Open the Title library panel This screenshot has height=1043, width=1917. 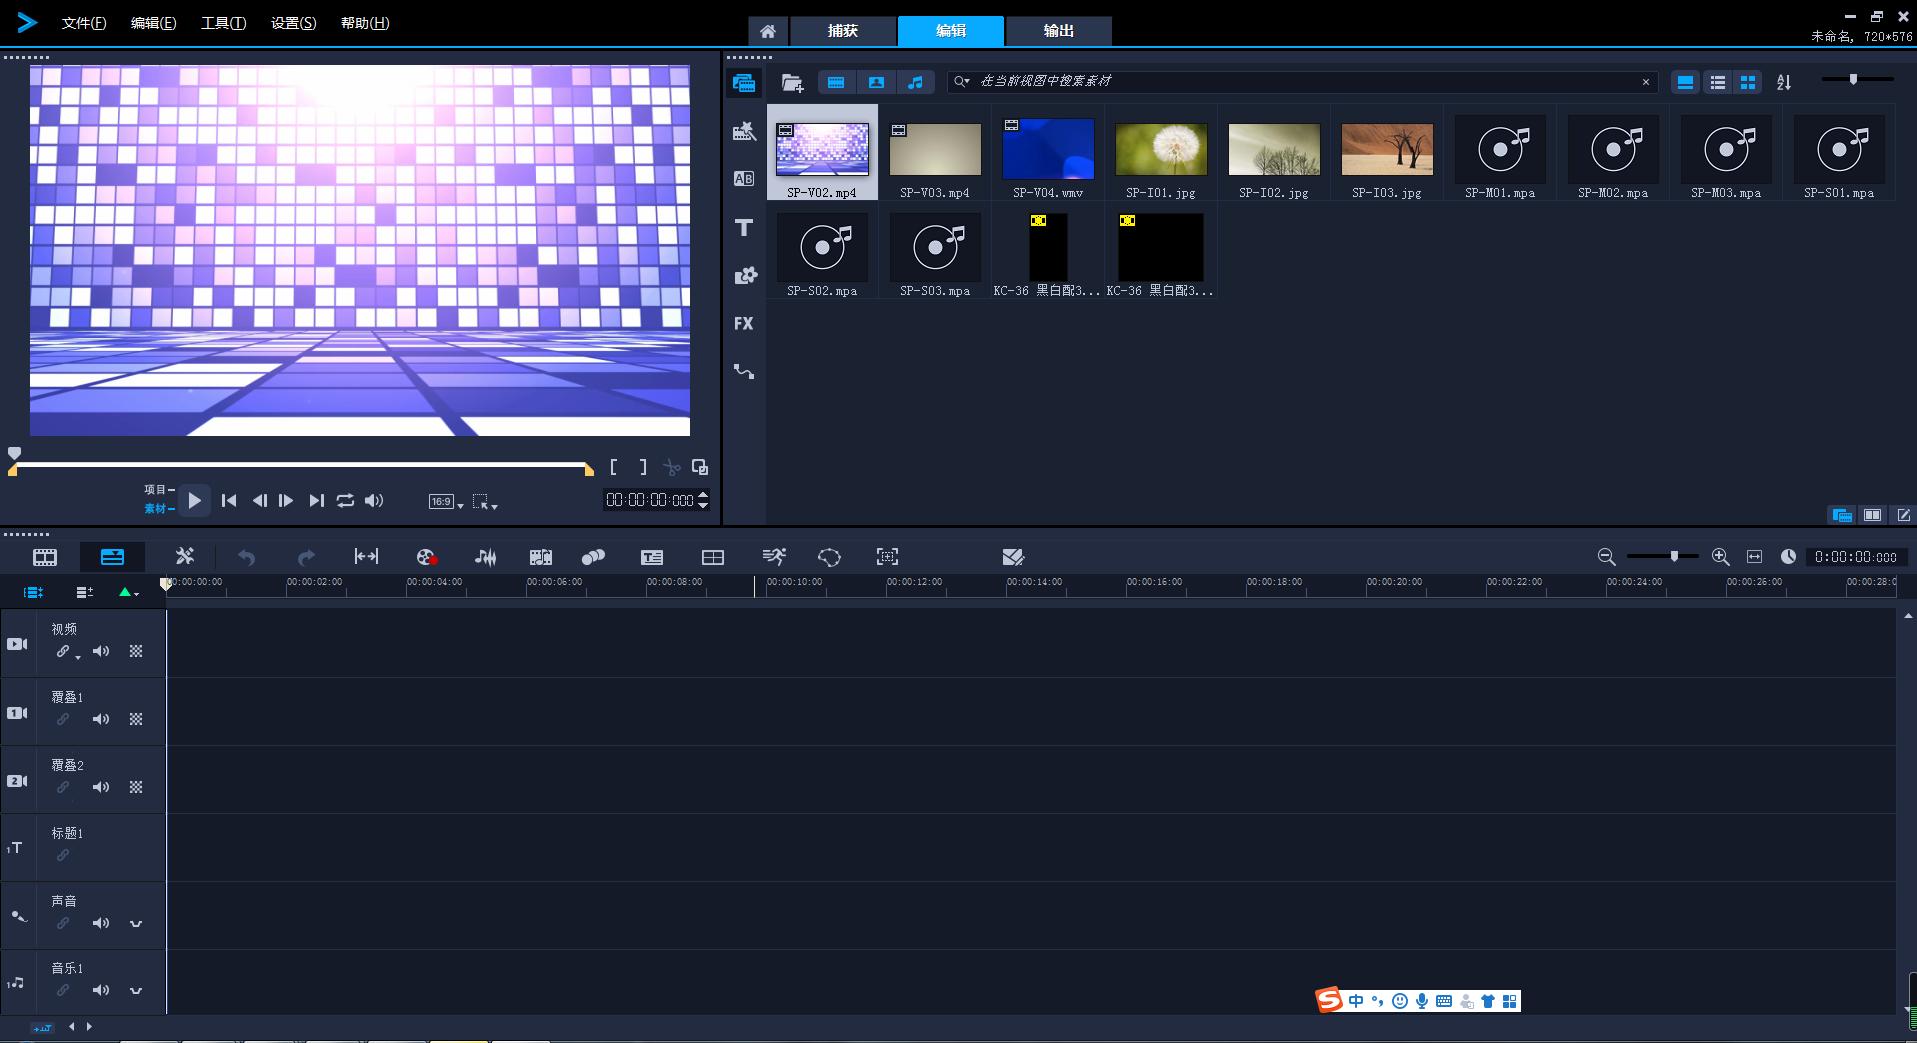coord(743,228)
